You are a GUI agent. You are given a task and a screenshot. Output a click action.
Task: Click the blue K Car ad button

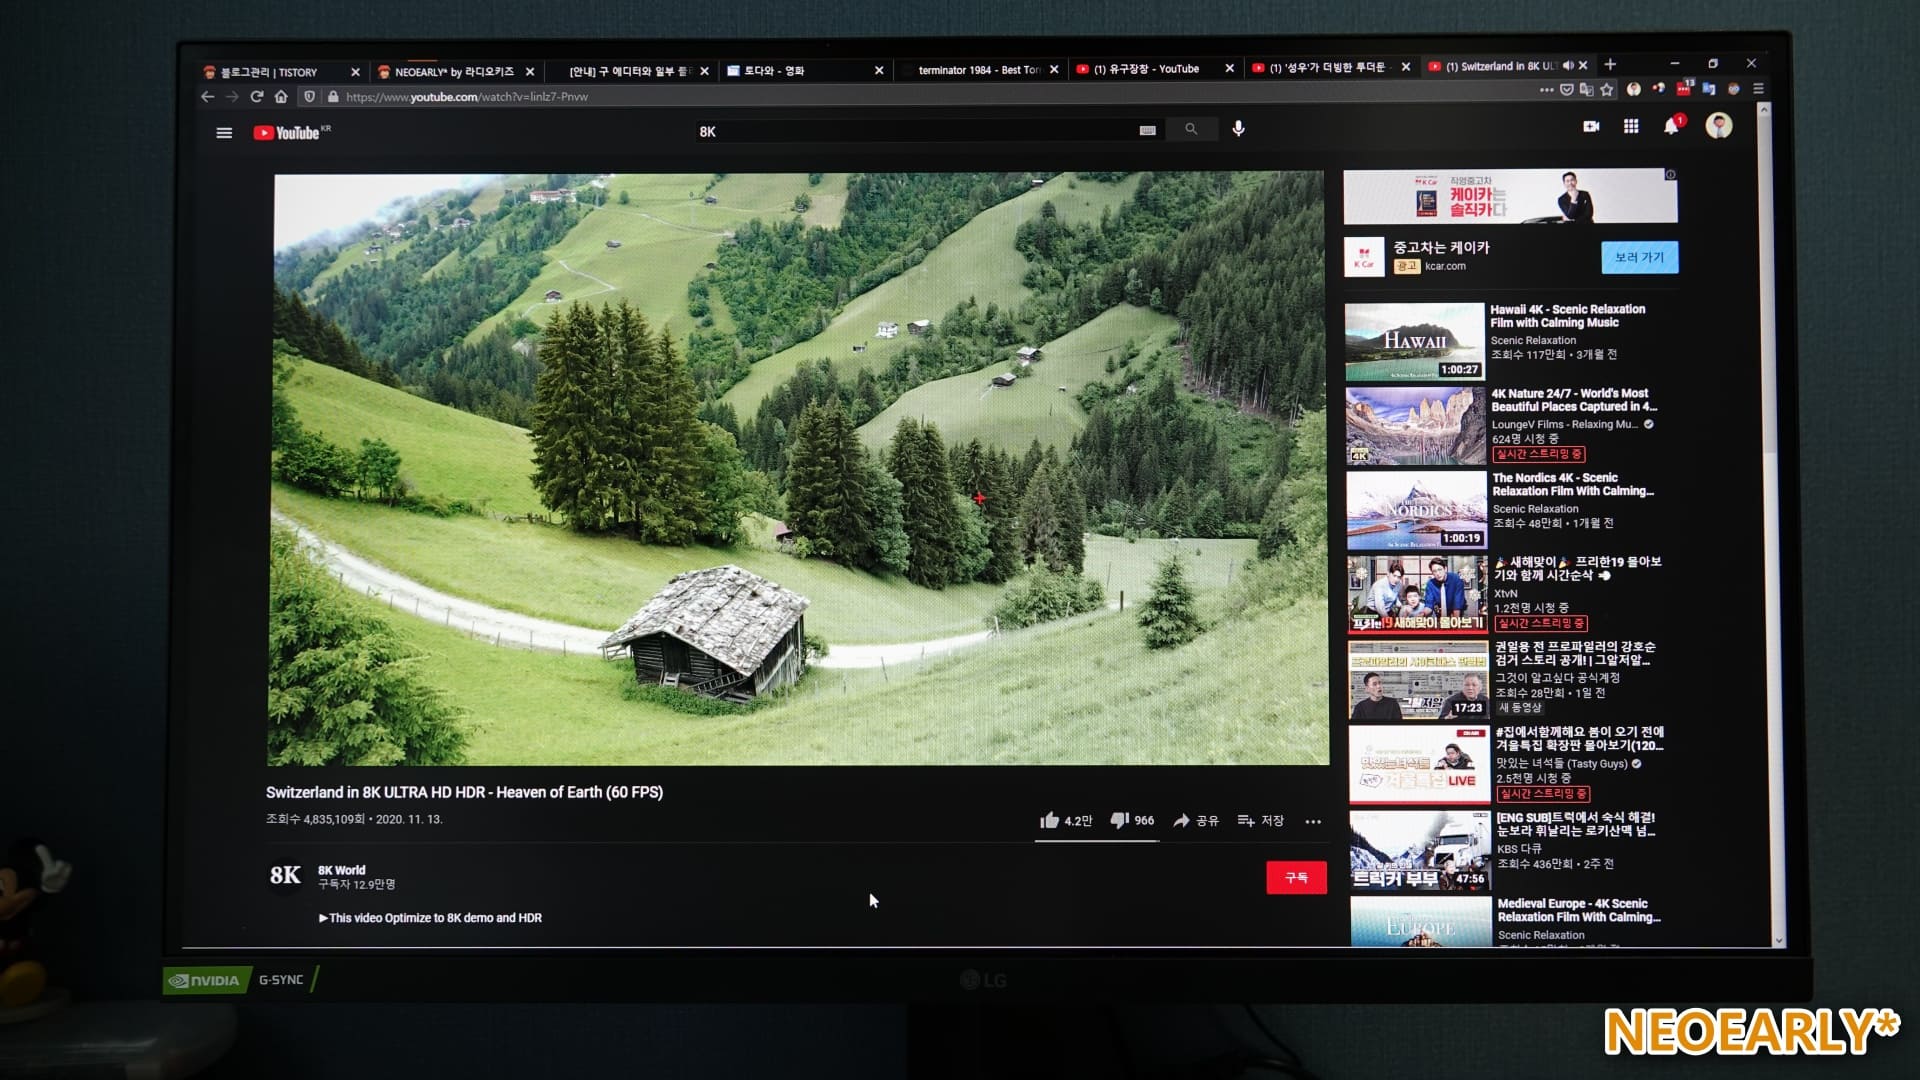tap(1639, 257)
